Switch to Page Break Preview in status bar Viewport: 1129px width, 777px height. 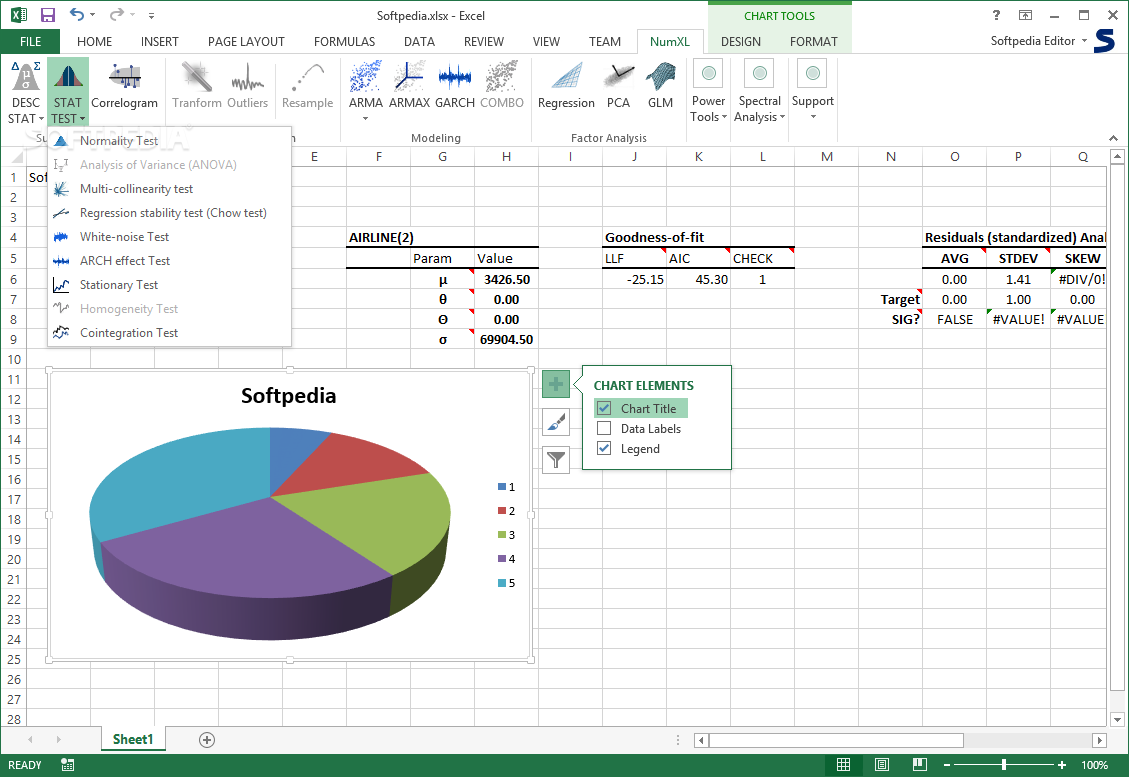[919, 765]
